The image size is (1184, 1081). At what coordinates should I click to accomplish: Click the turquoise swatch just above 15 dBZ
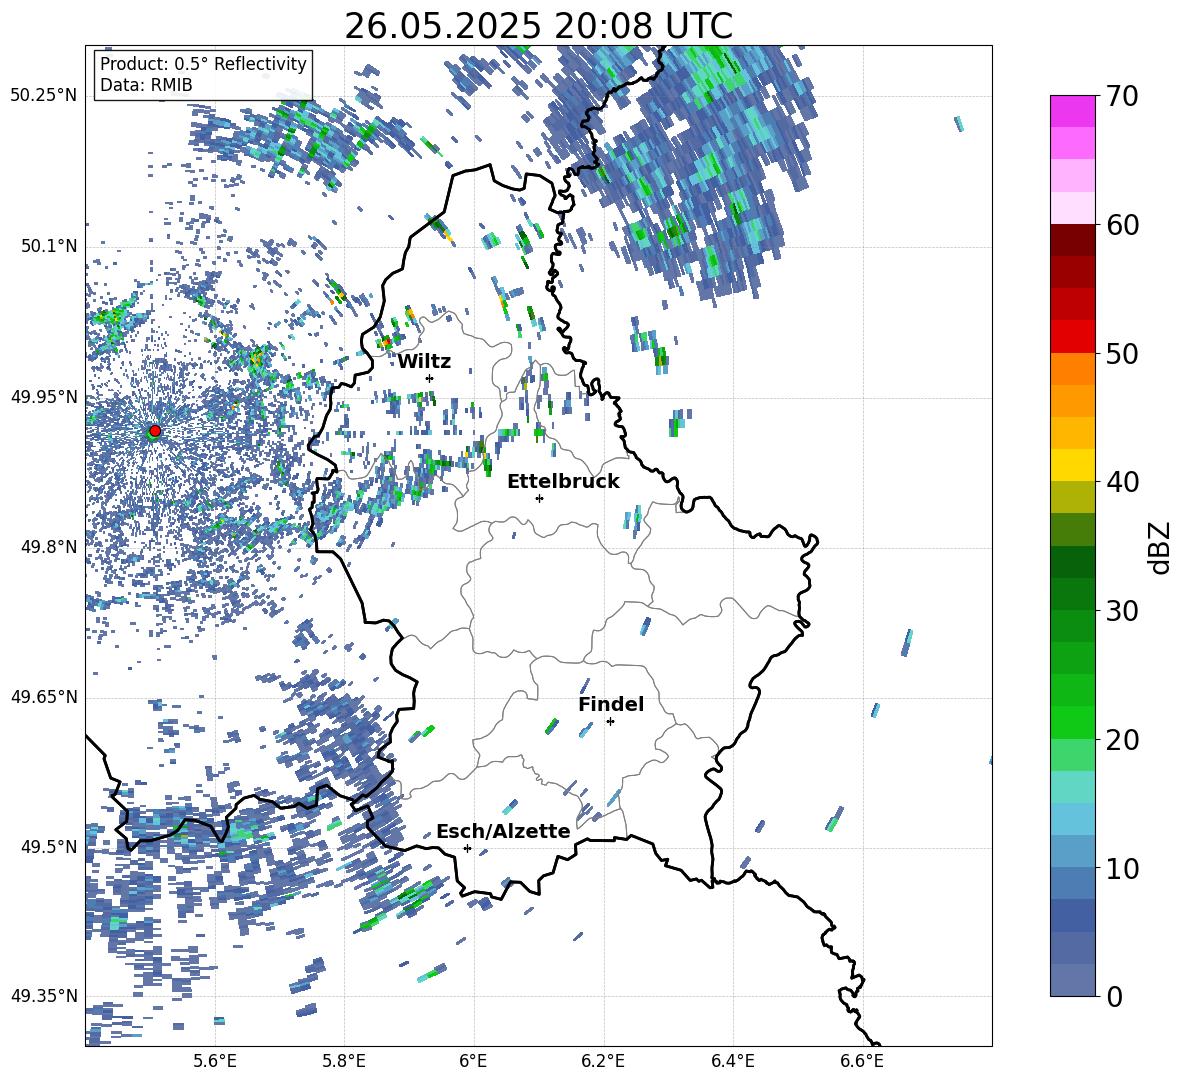coord(1073,787)
